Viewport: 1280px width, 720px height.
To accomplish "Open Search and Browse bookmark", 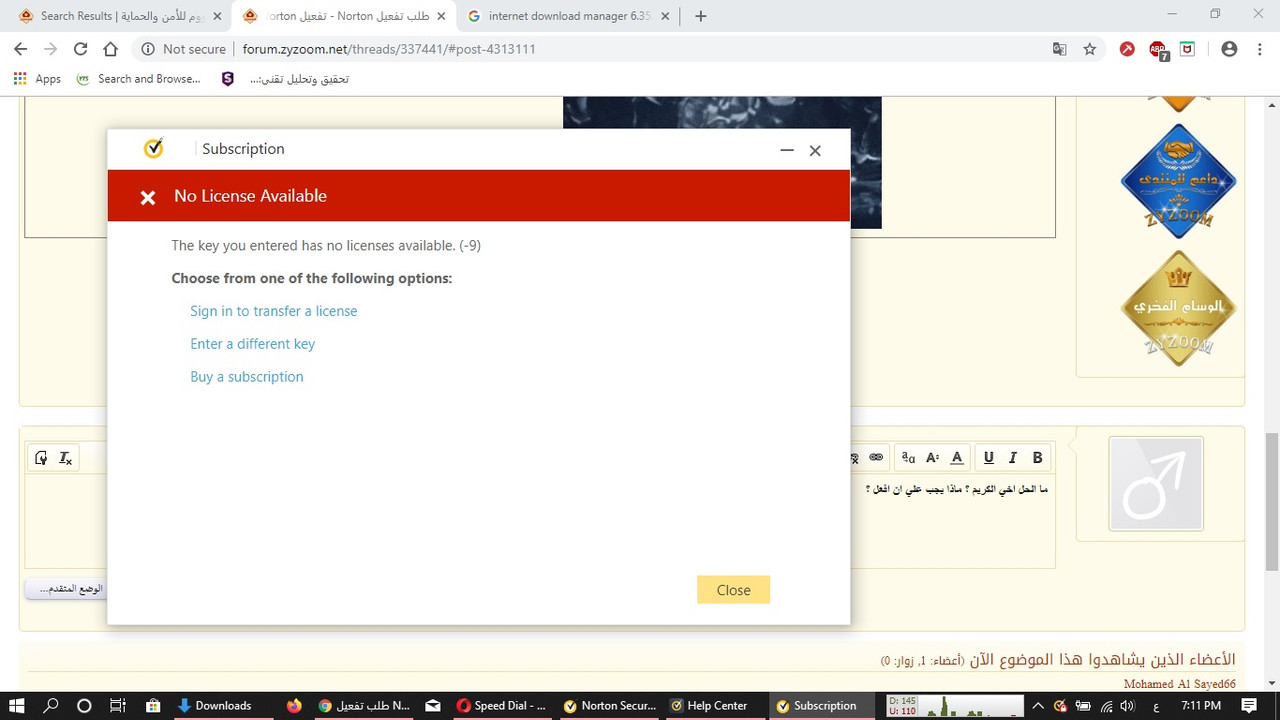I will [x=138, y=79].
